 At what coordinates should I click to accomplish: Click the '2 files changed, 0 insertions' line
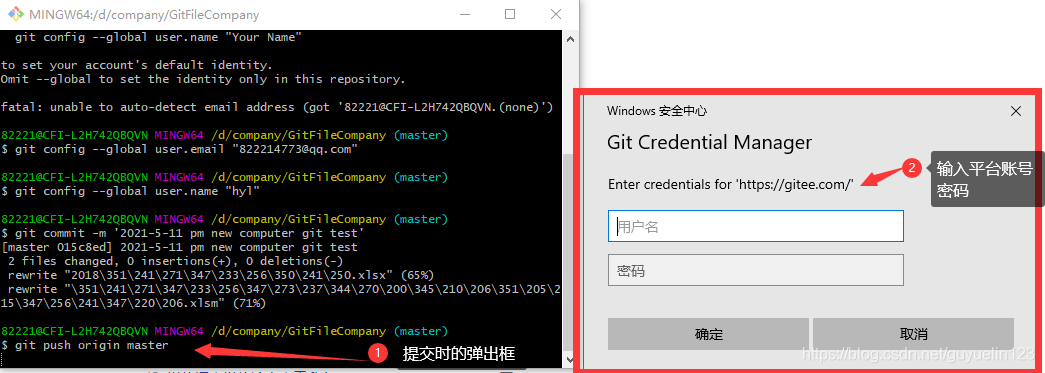click(x=175, y=261)
